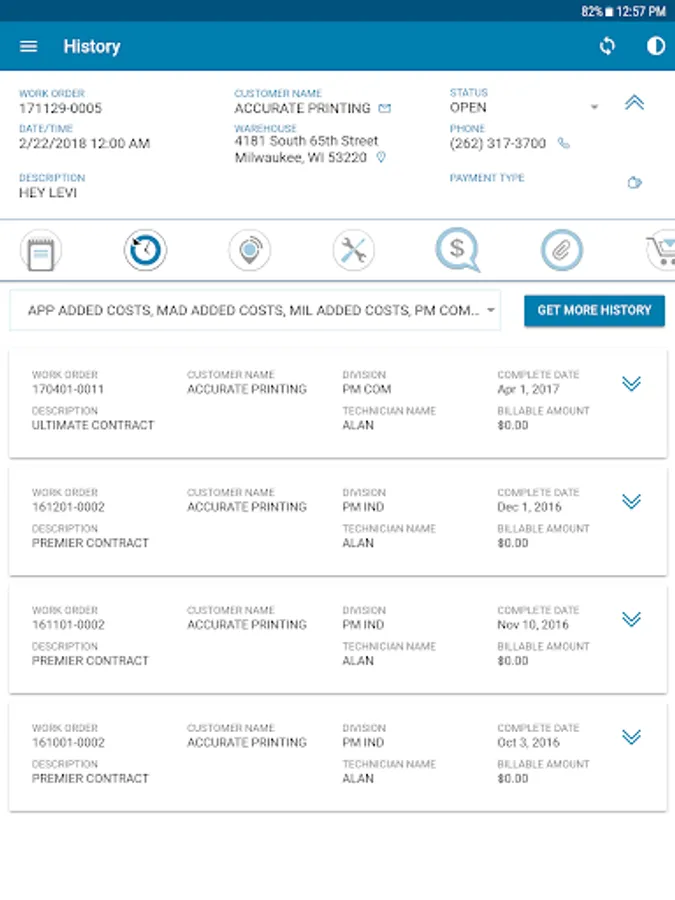Open the dollar quote bubble tab
This screenshot has width=675, height=900.
[x=457, y=250]
